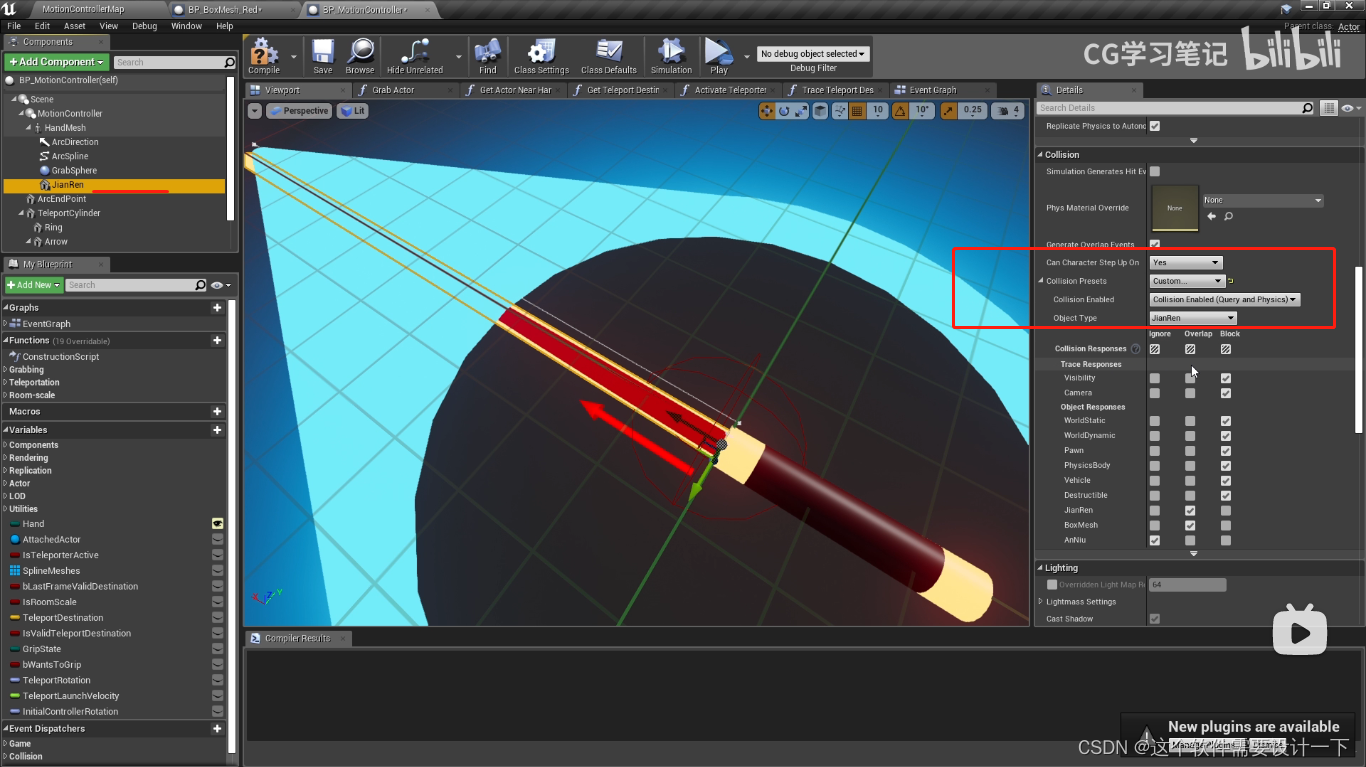Toggle rotation snap angle icon
Screen dimensions: 1366x767
tap(902, 111)
